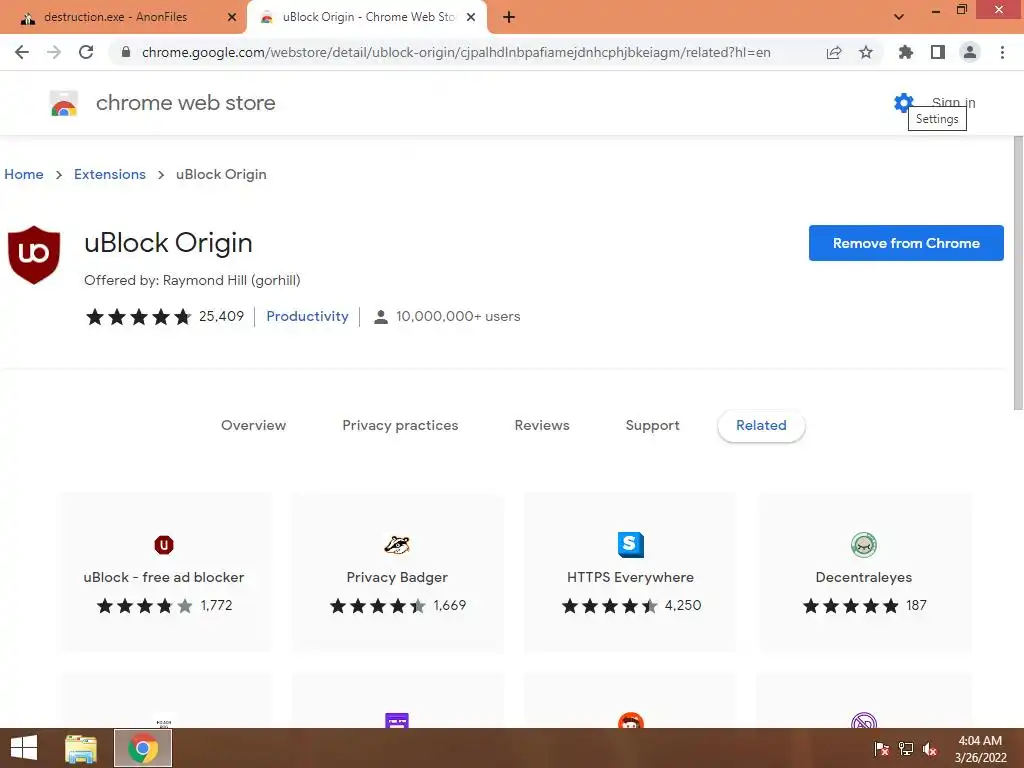This screenshot has width=1024, height=768.
Task: Click the chrome web store header text
Action: (185, 103)
